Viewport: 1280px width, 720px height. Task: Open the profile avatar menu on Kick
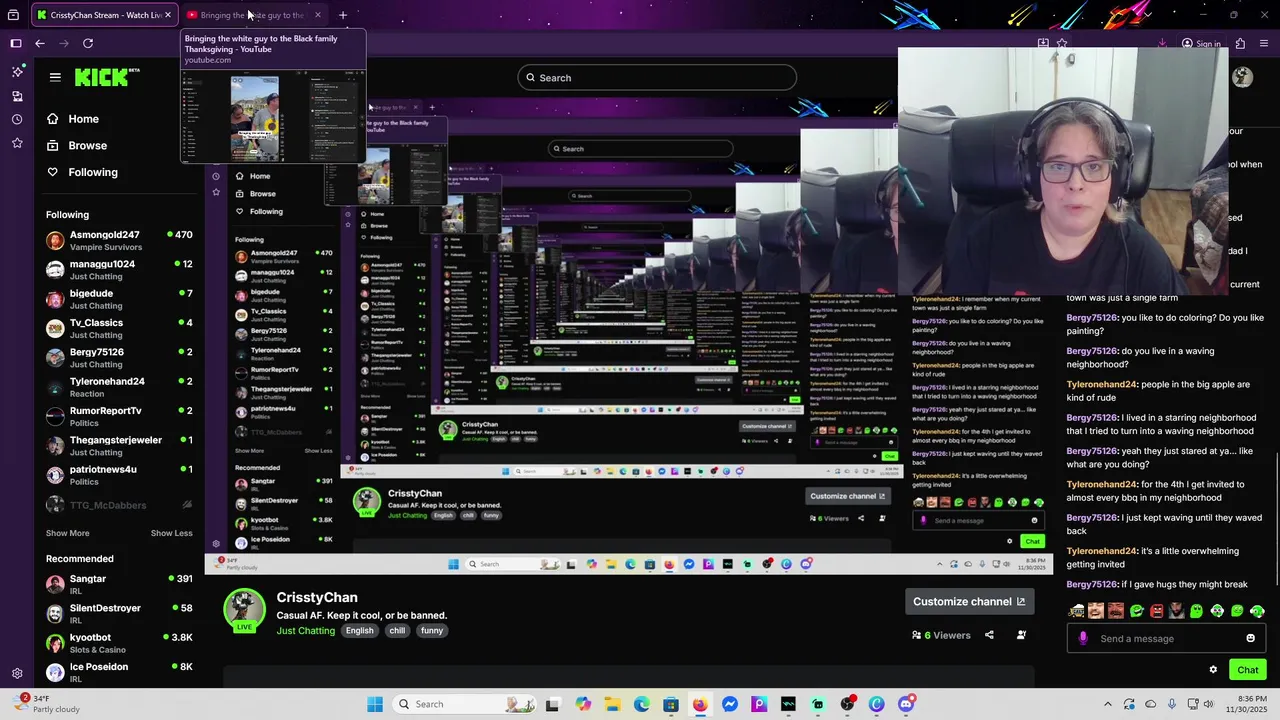1243,77
